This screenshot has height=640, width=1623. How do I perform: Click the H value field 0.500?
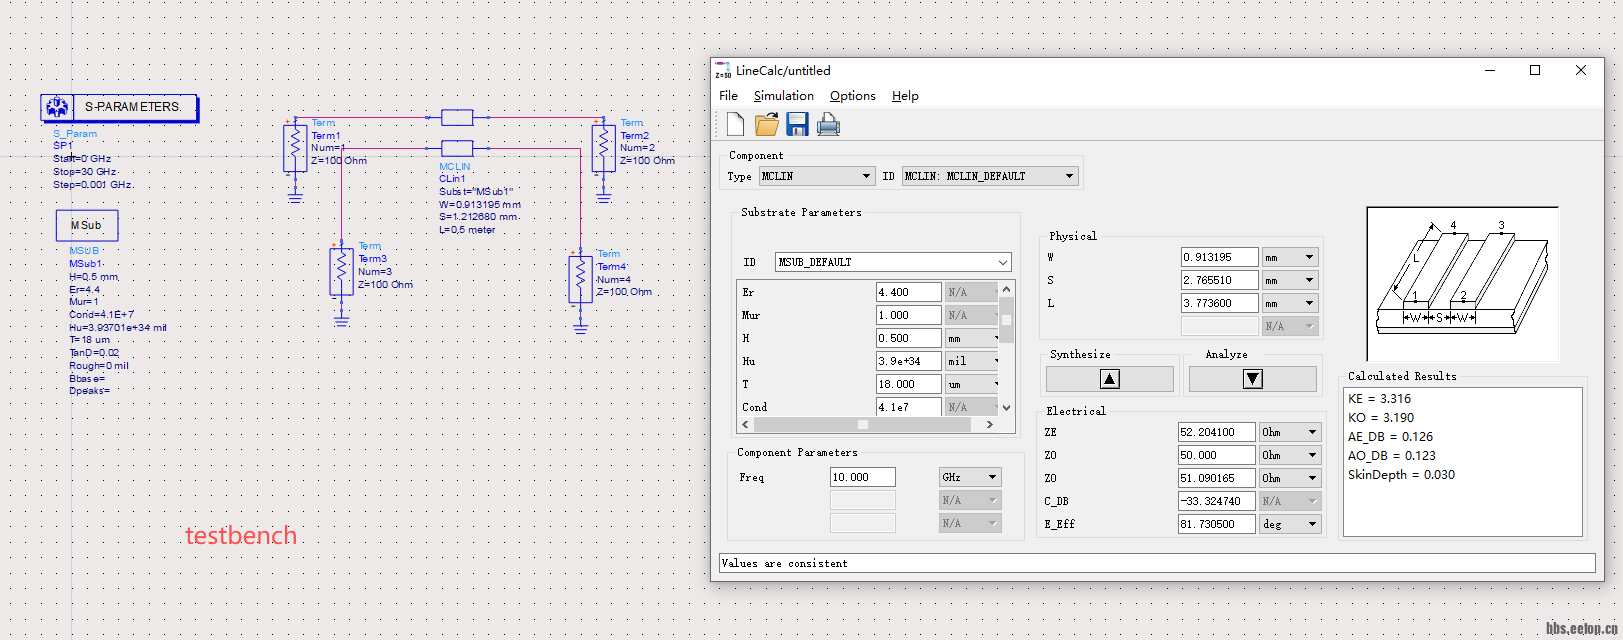909,338
